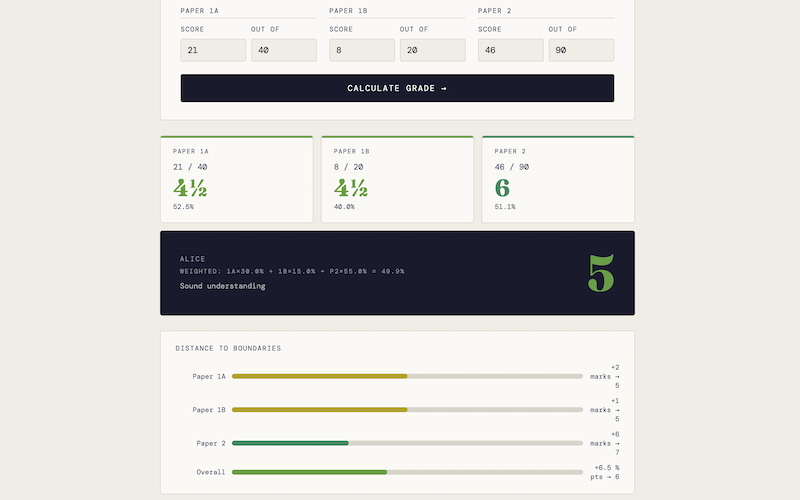Click the ALICE student name label
Image resolution: width=800 pixels, height=500 pixels.
click(x=192, y=259)
